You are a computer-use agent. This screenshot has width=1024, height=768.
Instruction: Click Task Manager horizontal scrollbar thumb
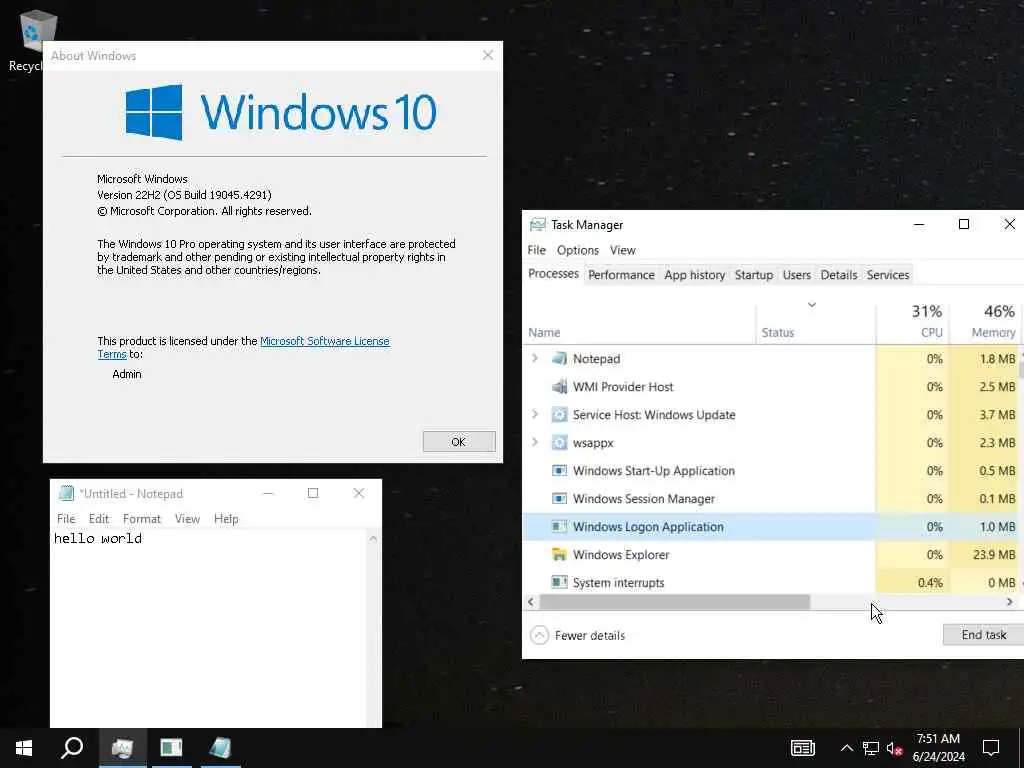pyautogui.click(x=675, y=601)
